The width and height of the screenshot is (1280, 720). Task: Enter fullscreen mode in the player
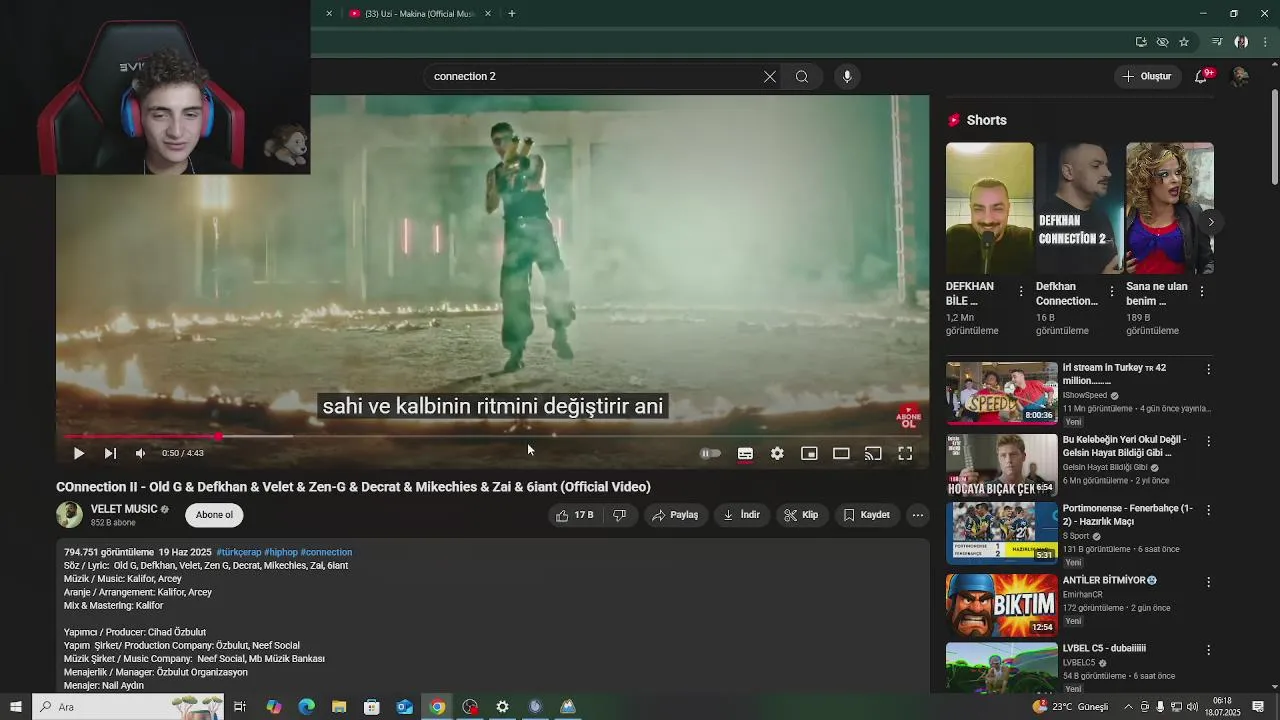coord(905,453)
